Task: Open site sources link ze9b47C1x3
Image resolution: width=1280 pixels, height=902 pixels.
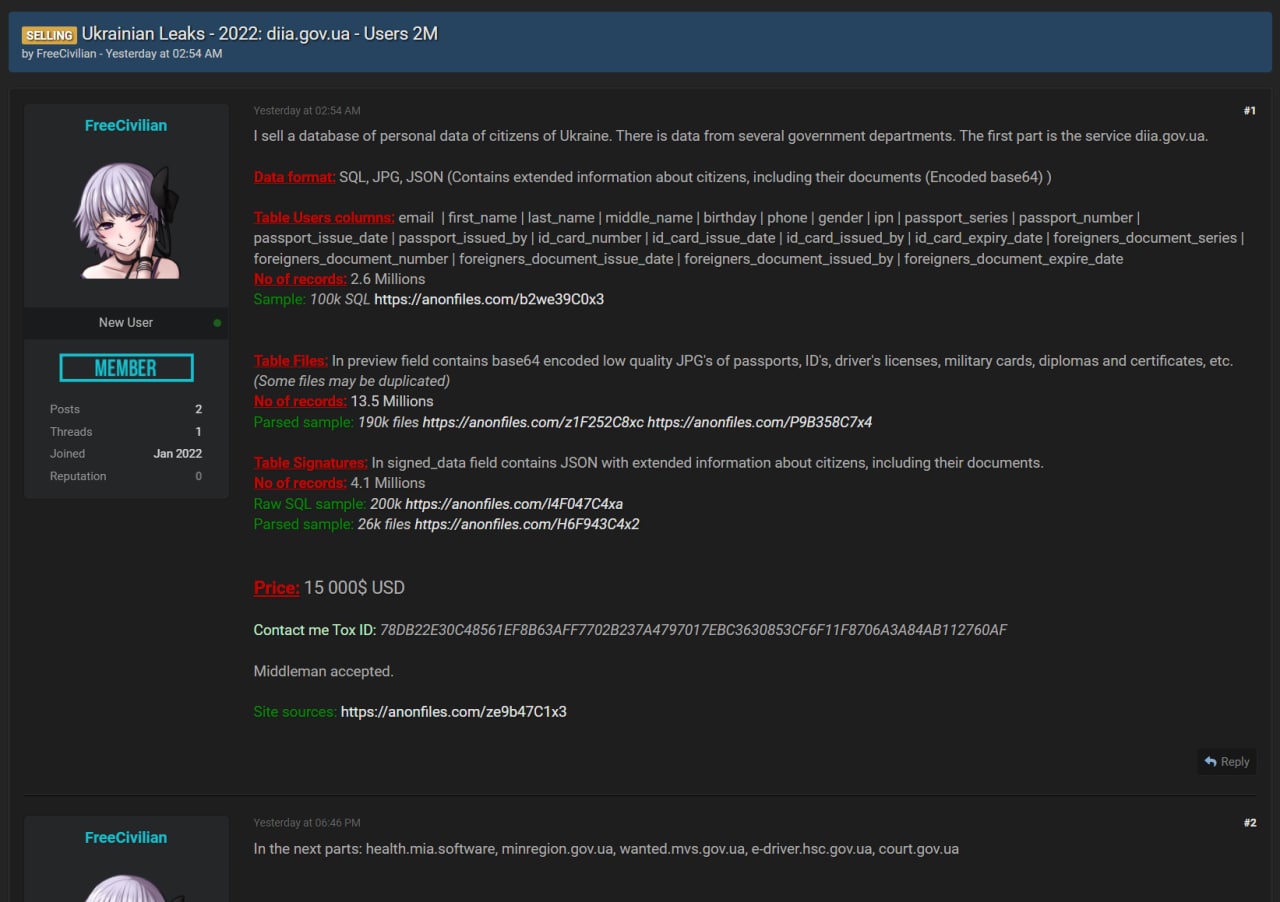Action: 454,712
